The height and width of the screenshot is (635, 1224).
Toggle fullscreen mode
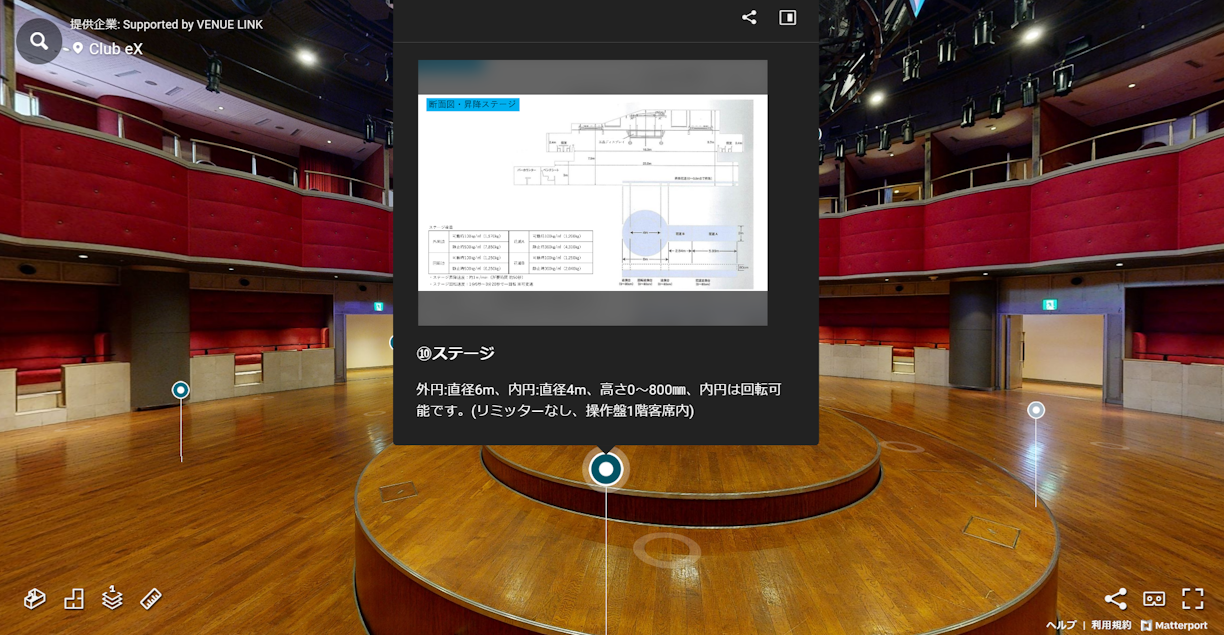(x=1193, y=599)
